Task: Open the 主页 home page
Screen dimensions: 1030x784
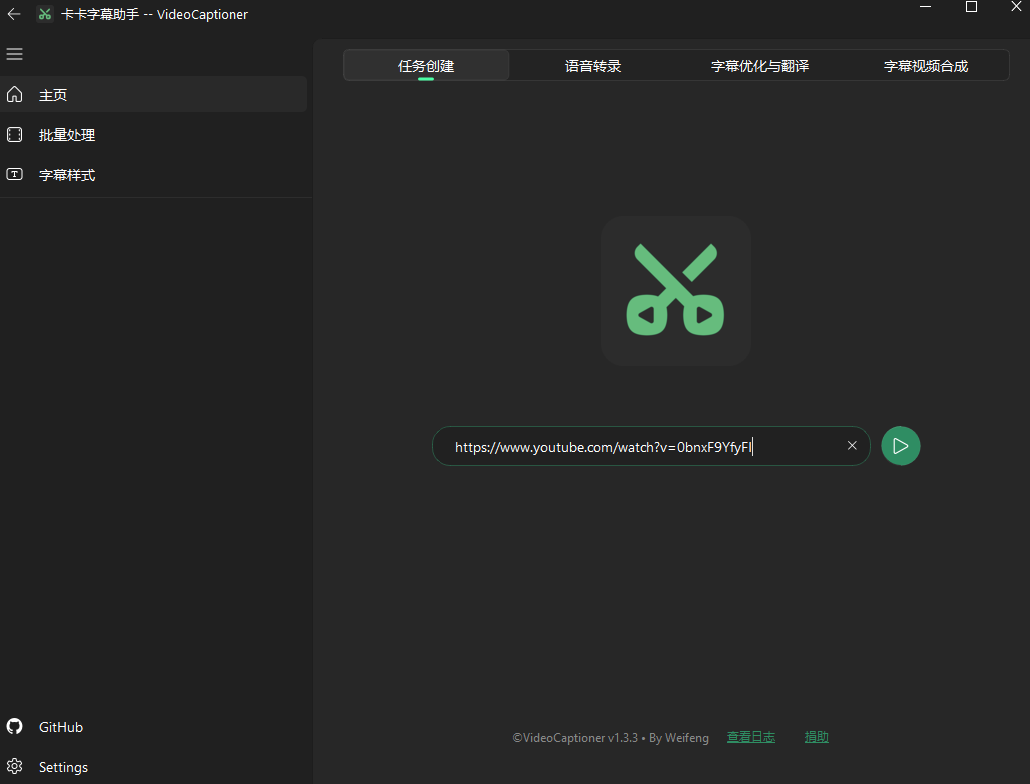Action: click(153, 95)
